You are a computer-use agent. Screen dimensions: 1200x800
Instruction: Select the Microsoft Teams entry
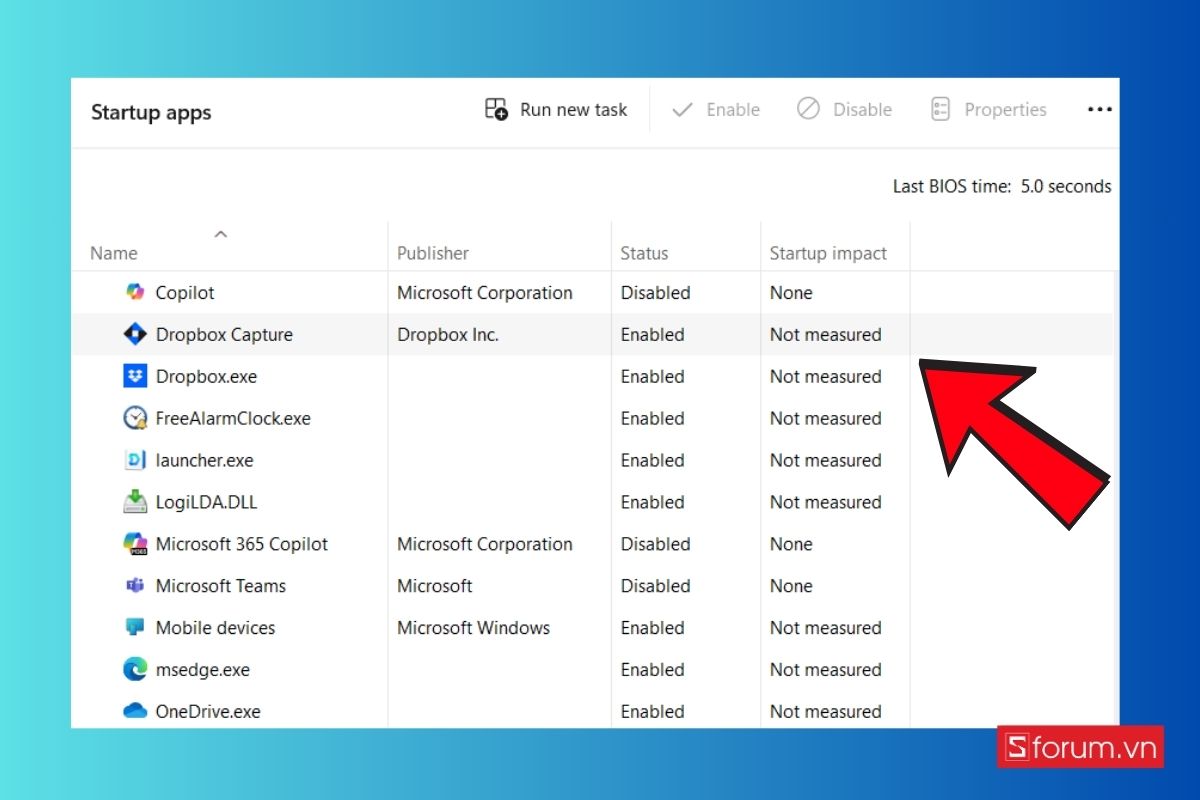click(221, 586)
